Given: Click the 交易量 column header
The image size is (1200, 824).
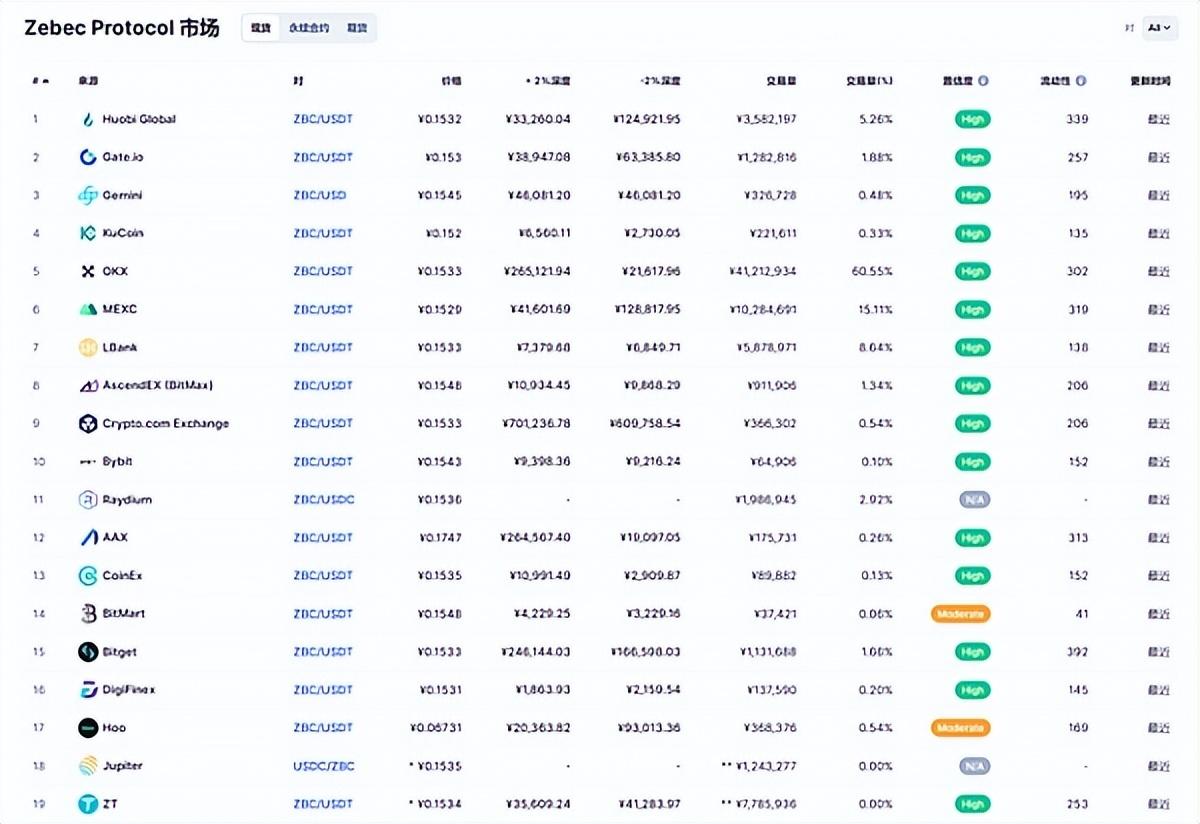Looking at the screenshot, I should pos(780,81).
